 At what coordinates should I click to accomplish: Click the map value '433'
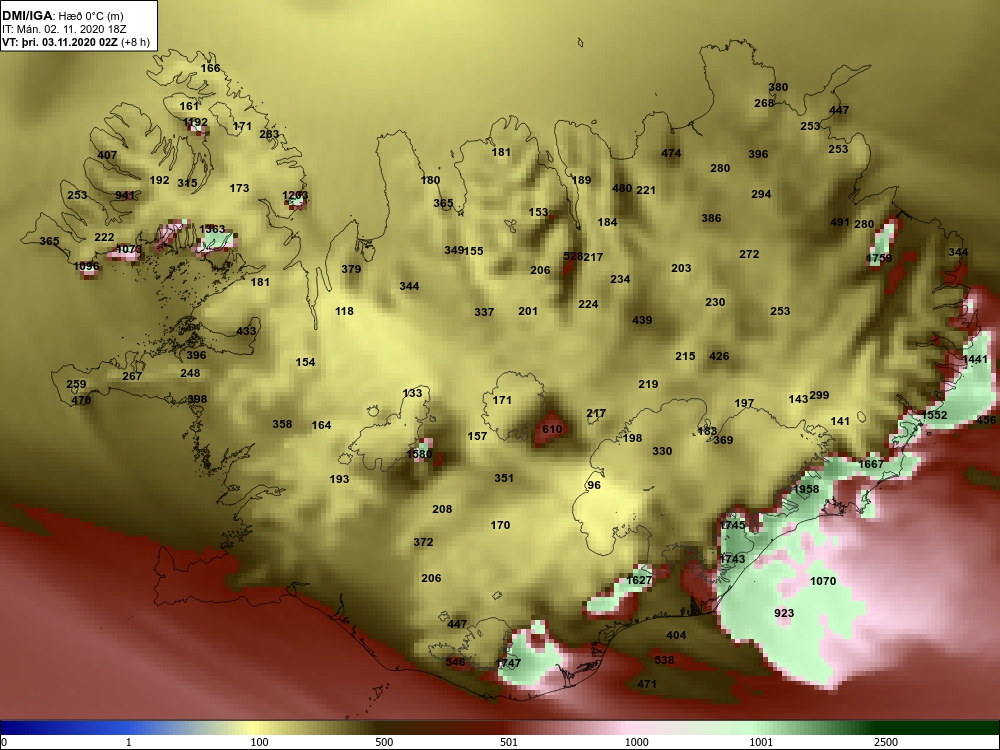[246, 331]
